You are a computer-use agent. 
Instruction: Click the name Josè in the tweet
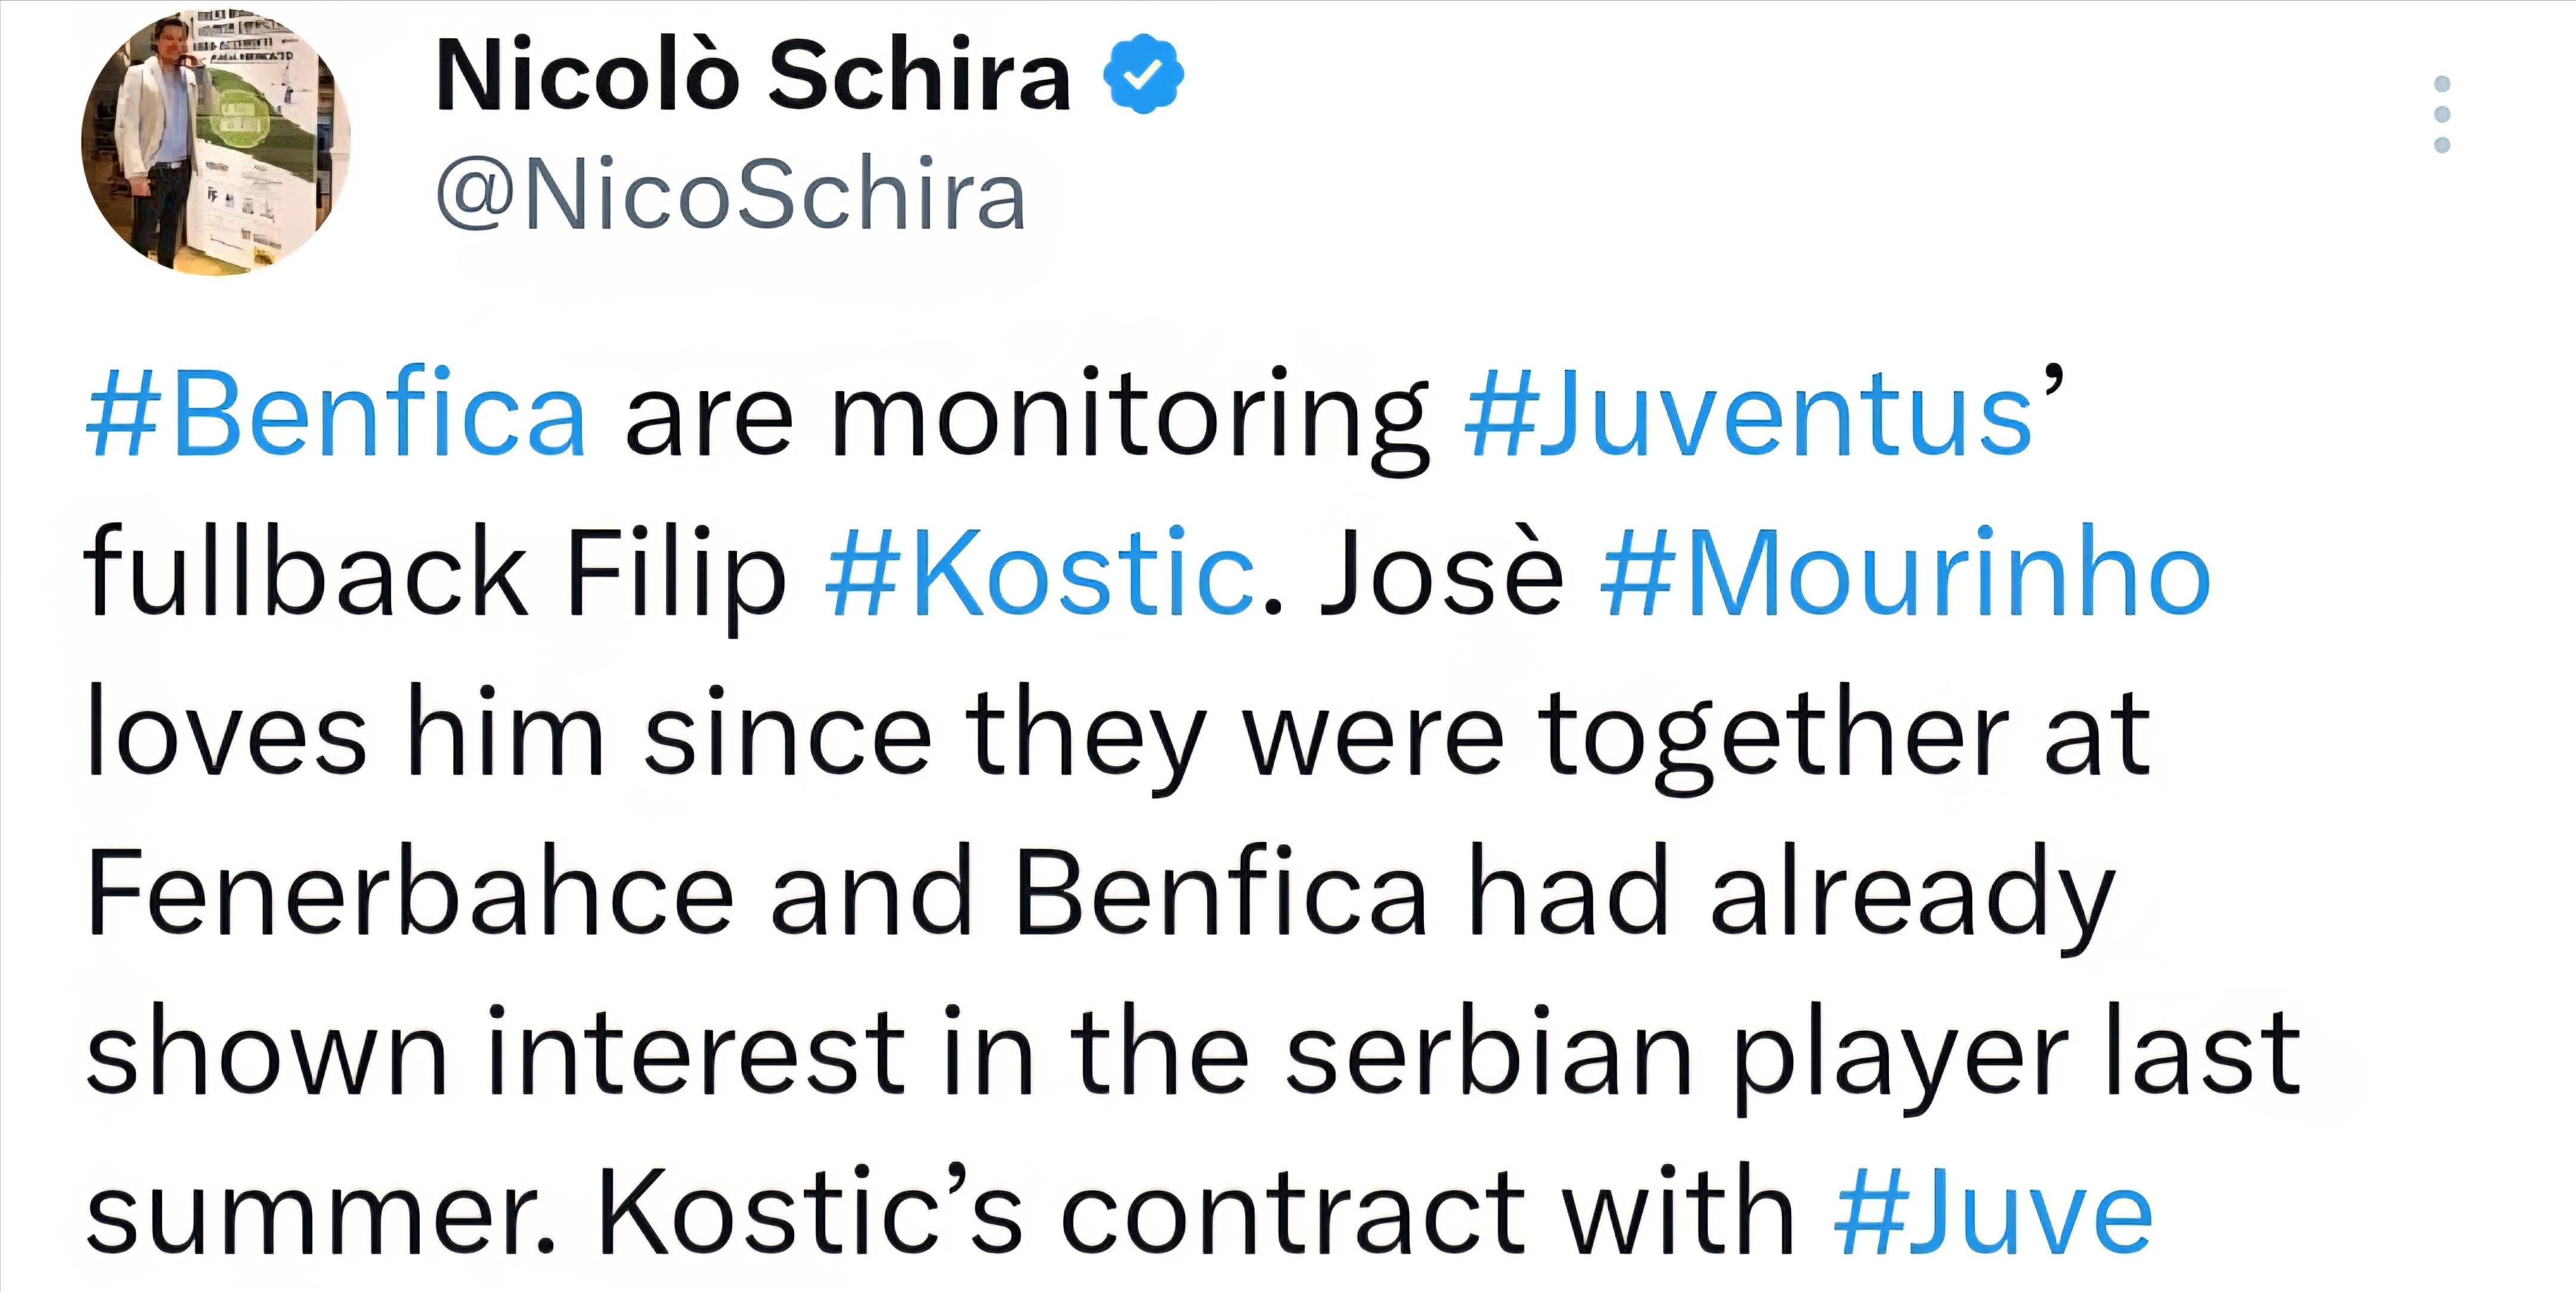coord(1441,575)
